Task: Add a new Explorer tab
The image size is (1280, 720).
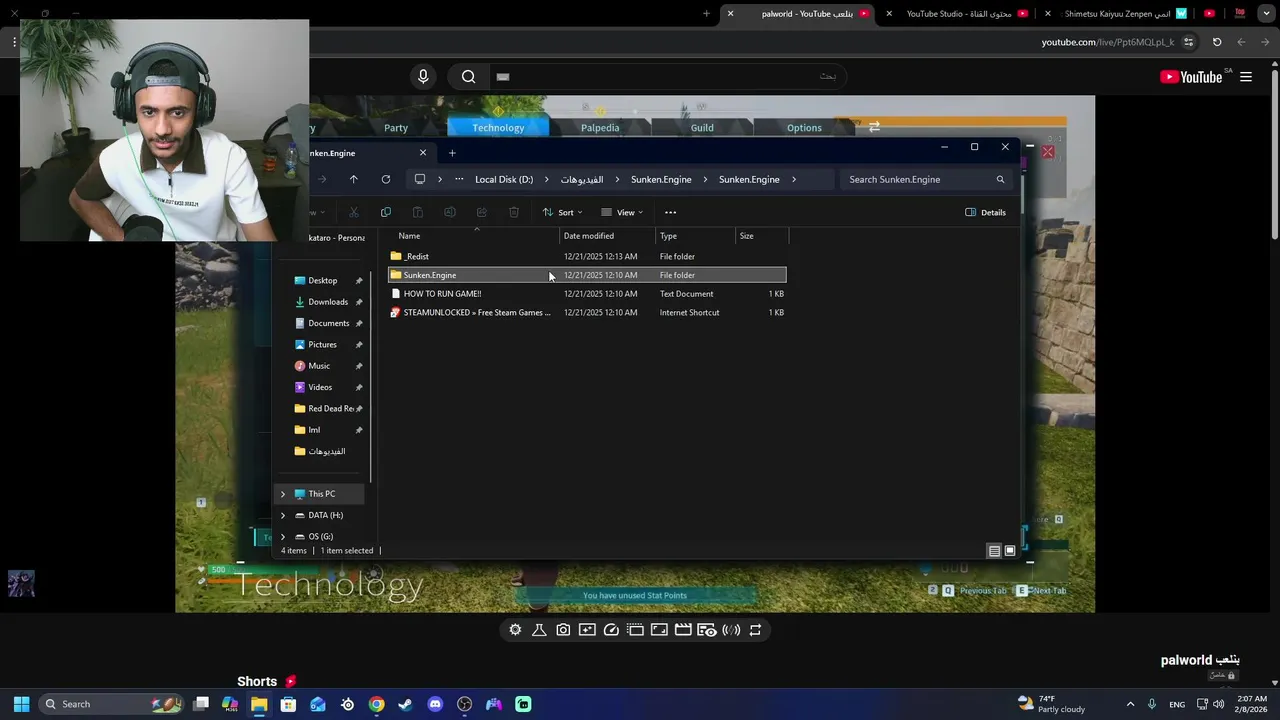Action: tap(452, 153)
